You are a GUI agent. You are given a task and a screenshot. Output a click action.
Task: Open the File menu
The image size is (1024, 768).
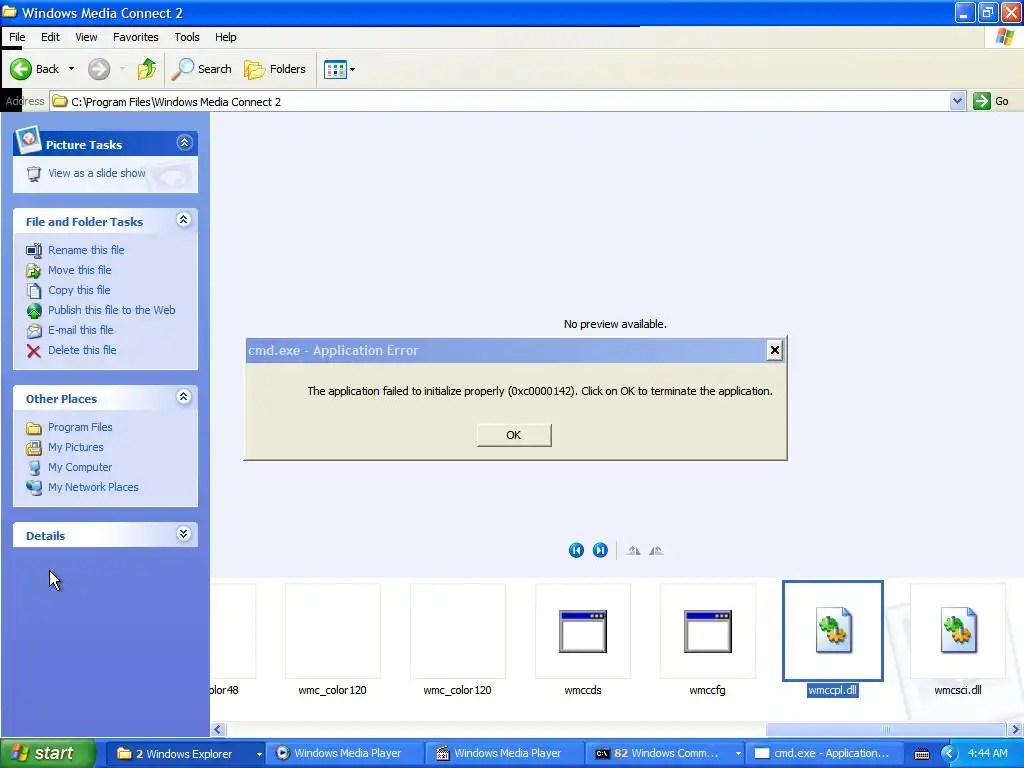tap(17, 37)
